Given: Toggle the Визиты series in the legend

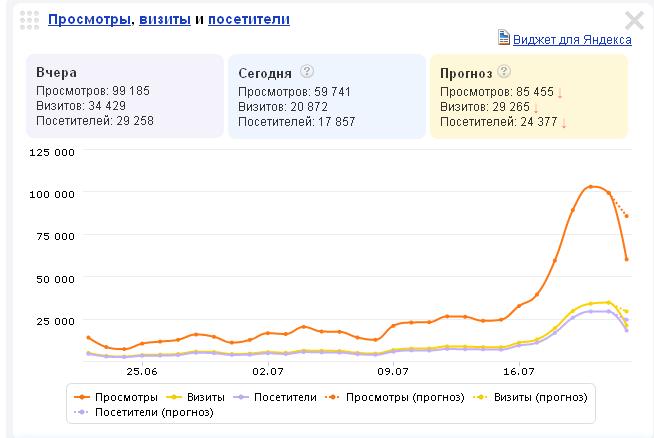Looking at the screenshot, I should pyautogui.click(x=197, y=397).
